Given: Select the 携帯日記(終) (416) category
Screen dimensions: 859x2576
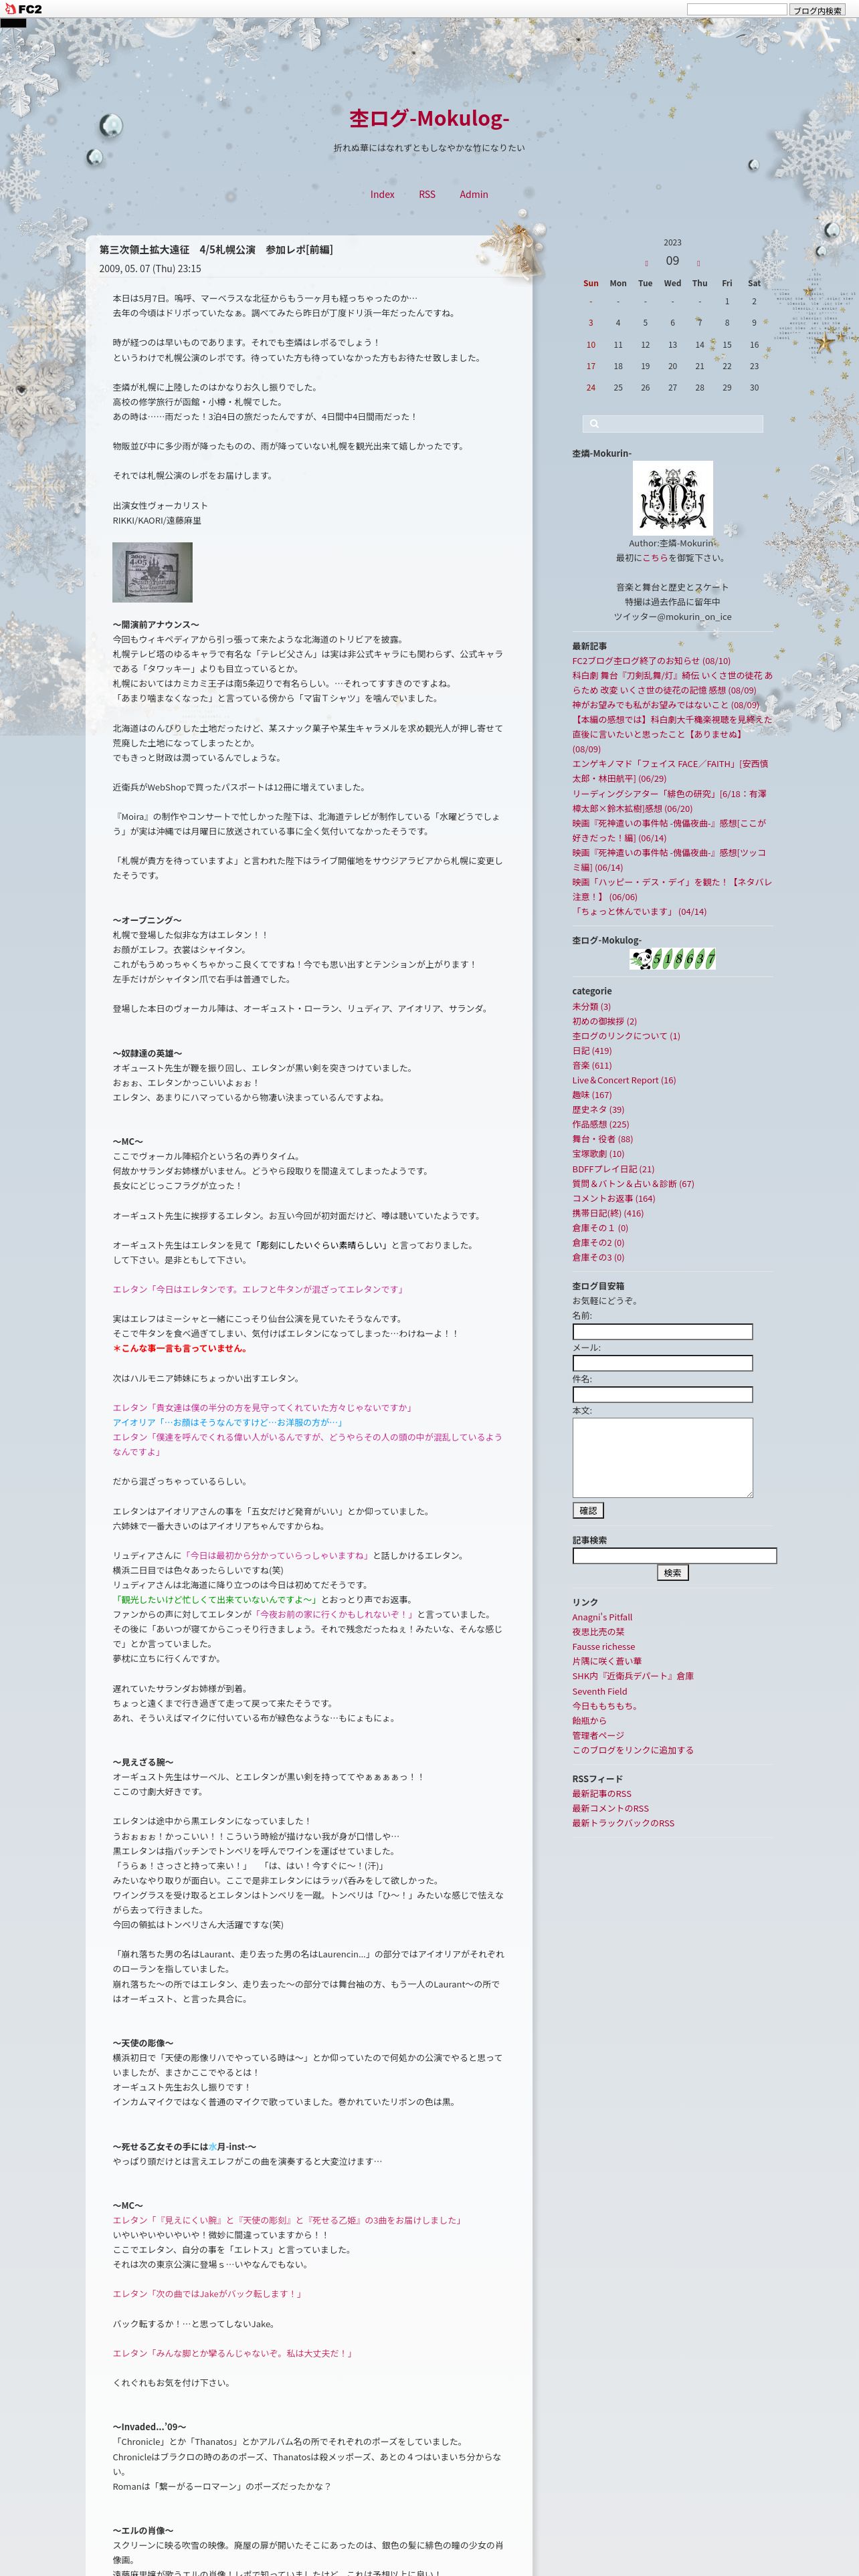Looking at the screenshot, I should coord(608,1213).
